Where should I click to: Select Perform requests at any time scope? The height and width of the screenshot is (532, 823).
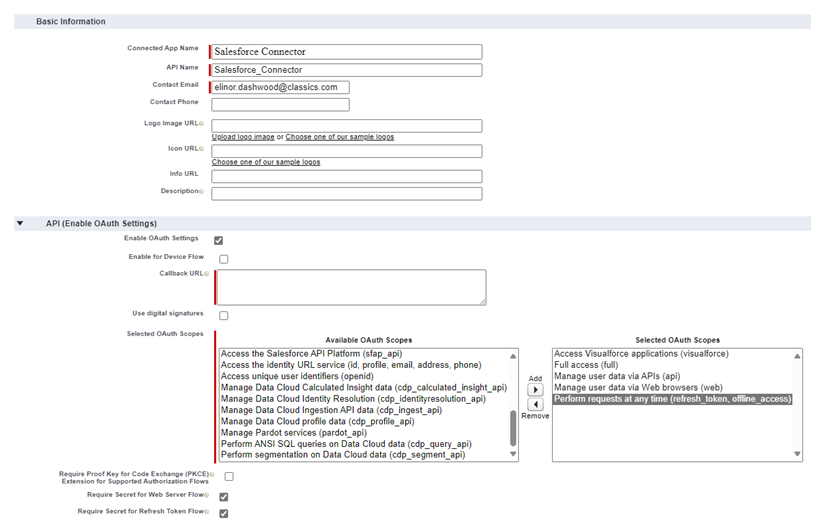click(672, 399)
